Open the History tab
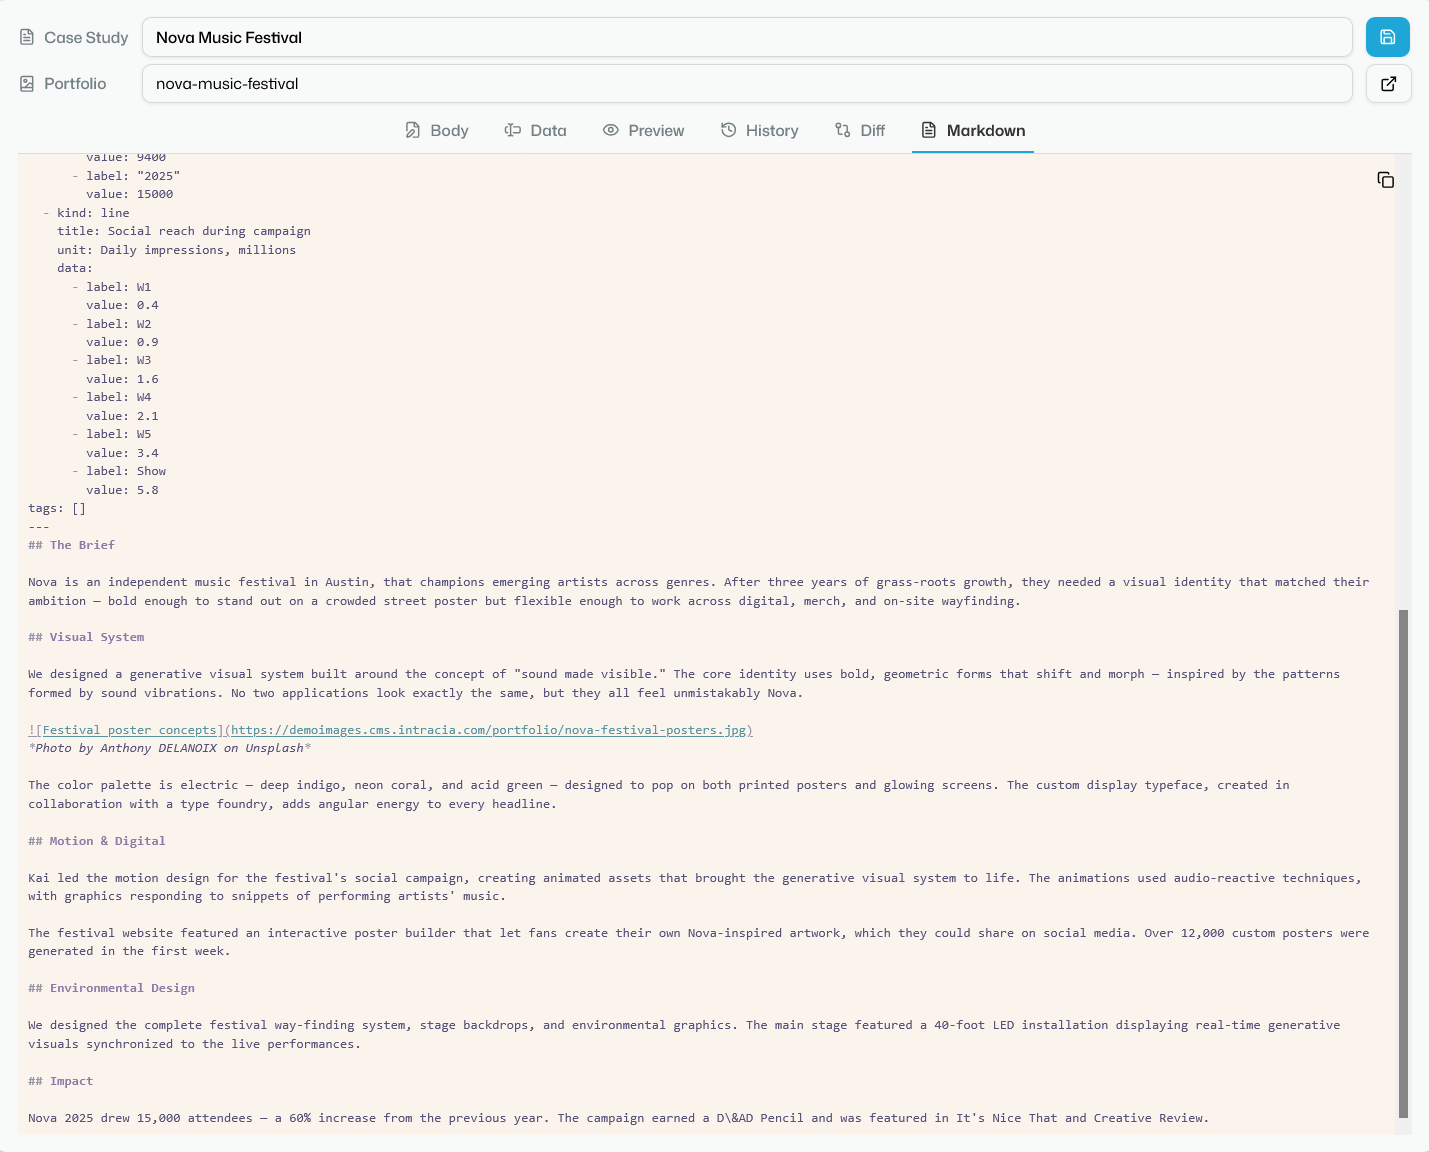Image resolution: width=1429 pixels, height=1152 pixels. 760,130
